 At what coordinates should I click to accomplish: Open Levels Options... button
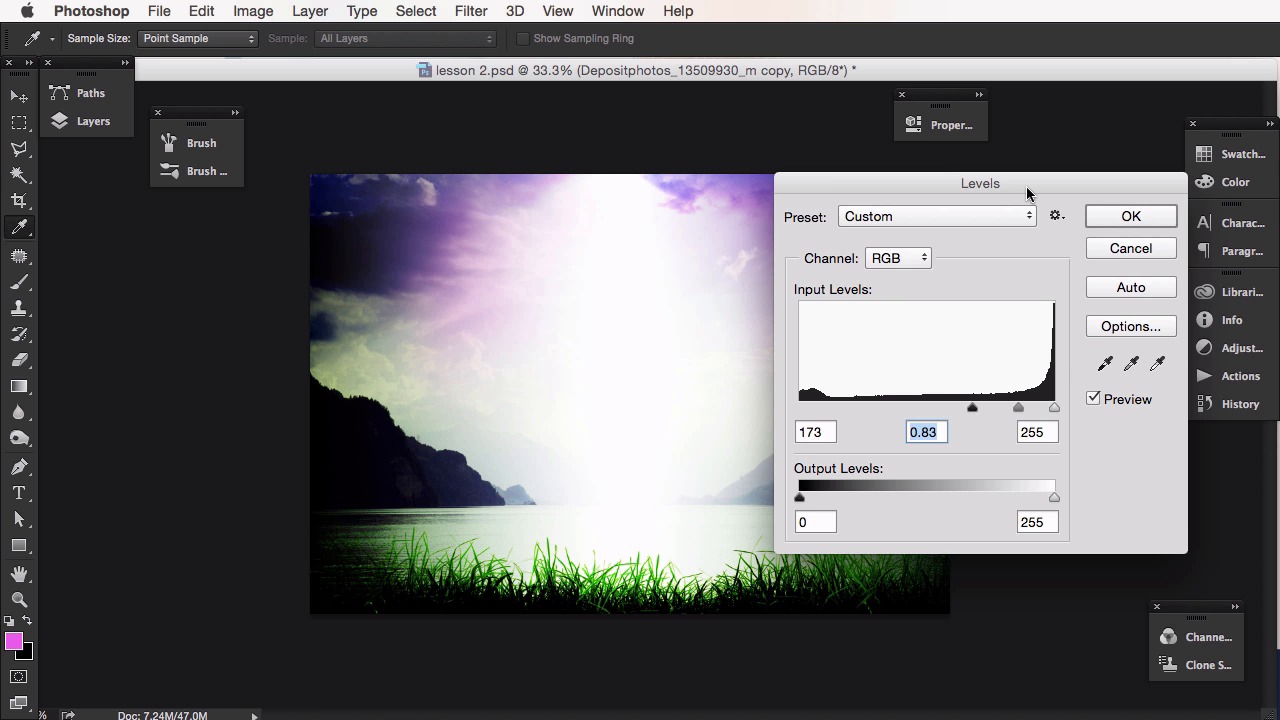point(1131,326)
